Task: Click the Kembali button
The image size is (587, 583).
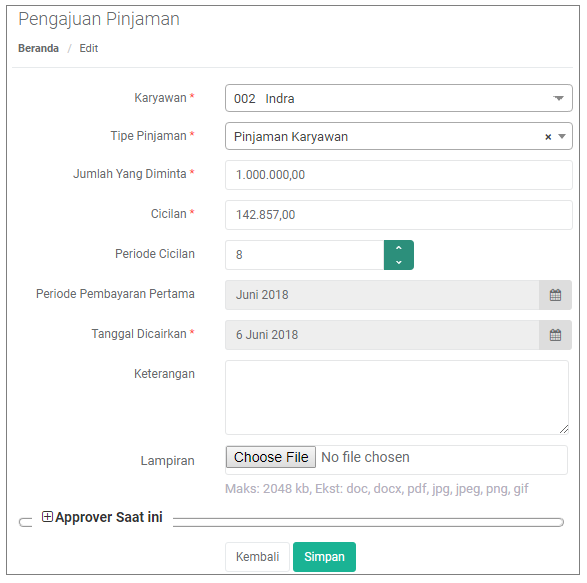Action: [x=258, y=557]
